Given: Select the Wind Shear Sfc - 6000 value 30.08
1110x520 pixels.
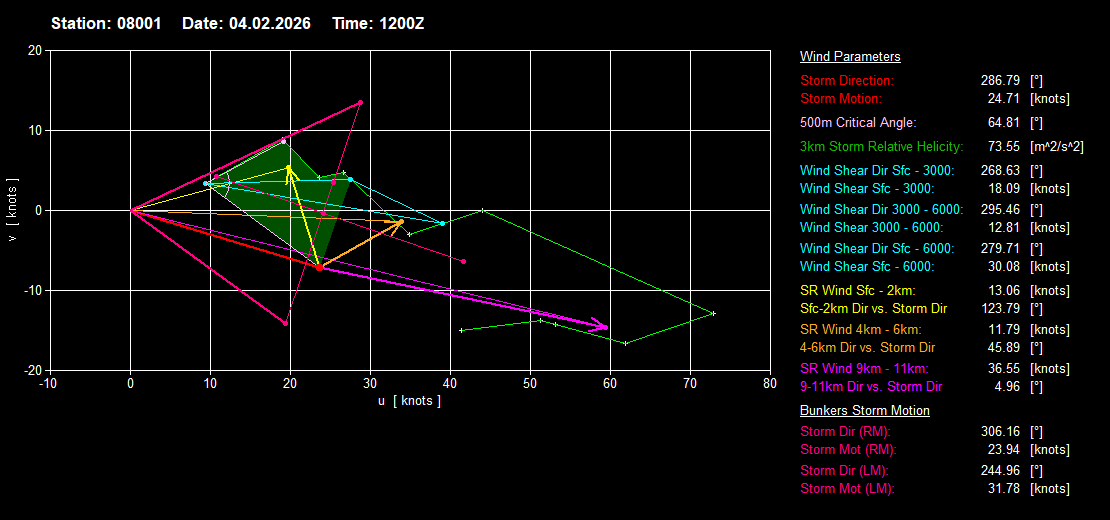Looking at the screenshot, I should pyautogui.click(x=999, y=267).
